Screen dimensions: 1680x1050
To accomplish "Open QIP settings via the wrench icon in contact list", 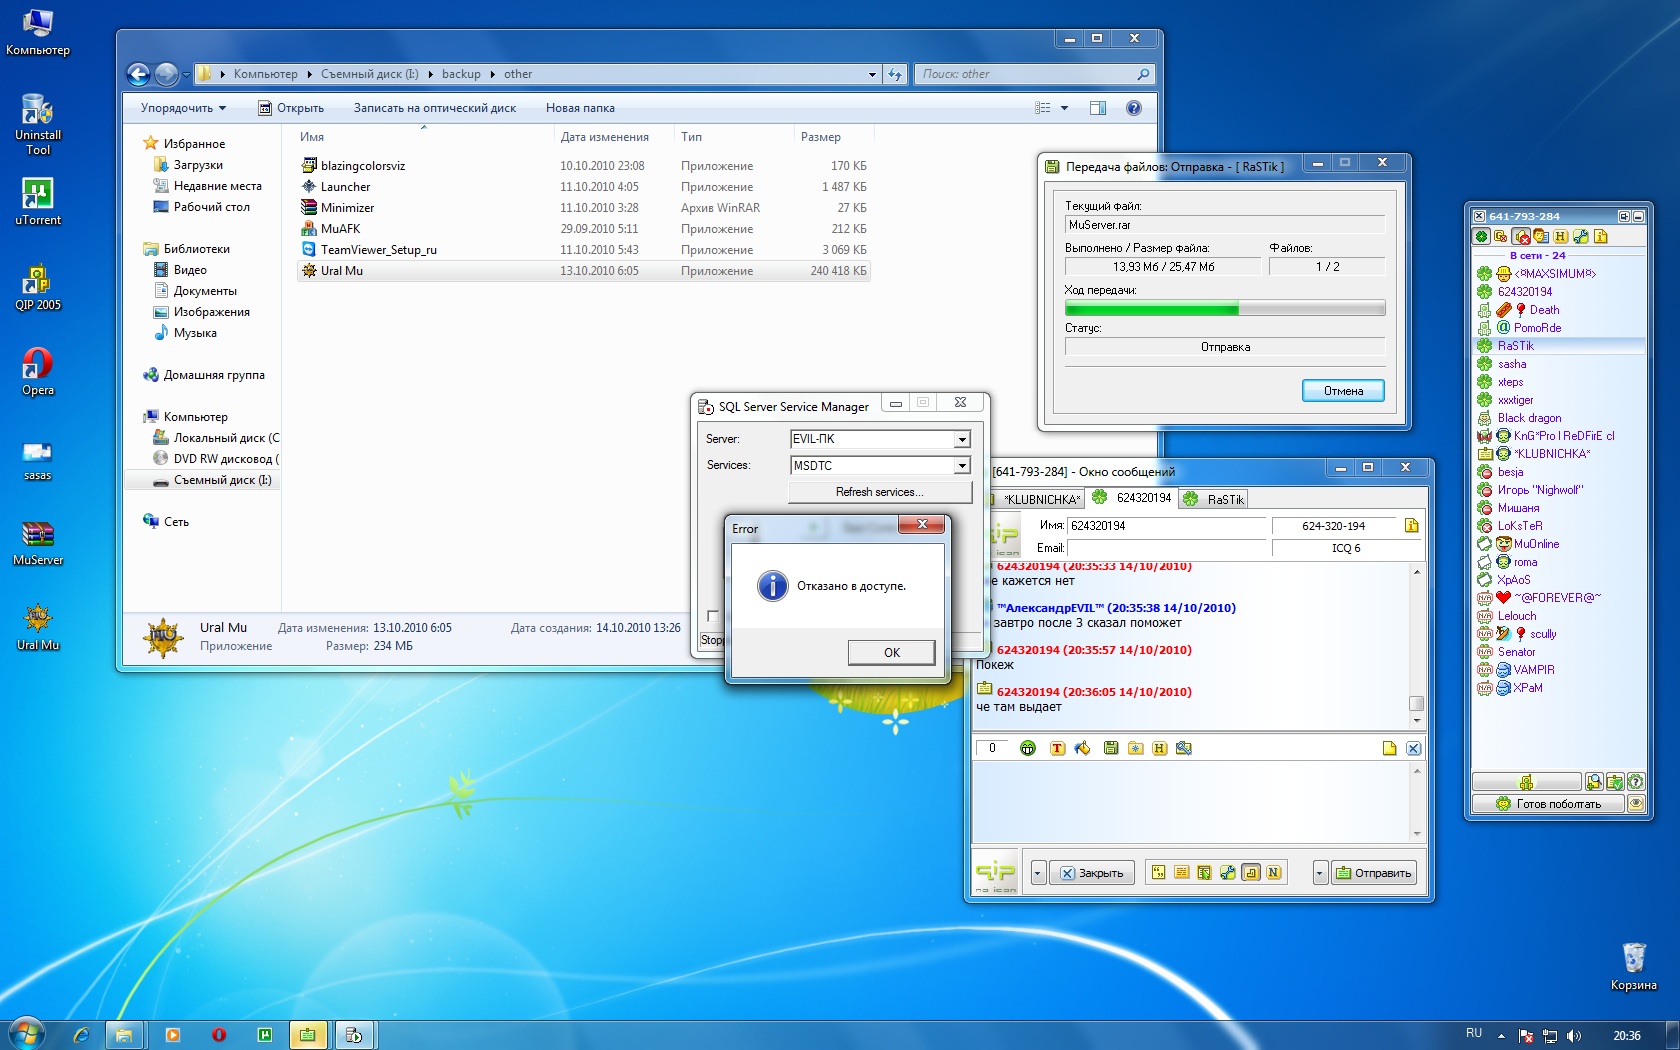I will (x=1581, y=237).
